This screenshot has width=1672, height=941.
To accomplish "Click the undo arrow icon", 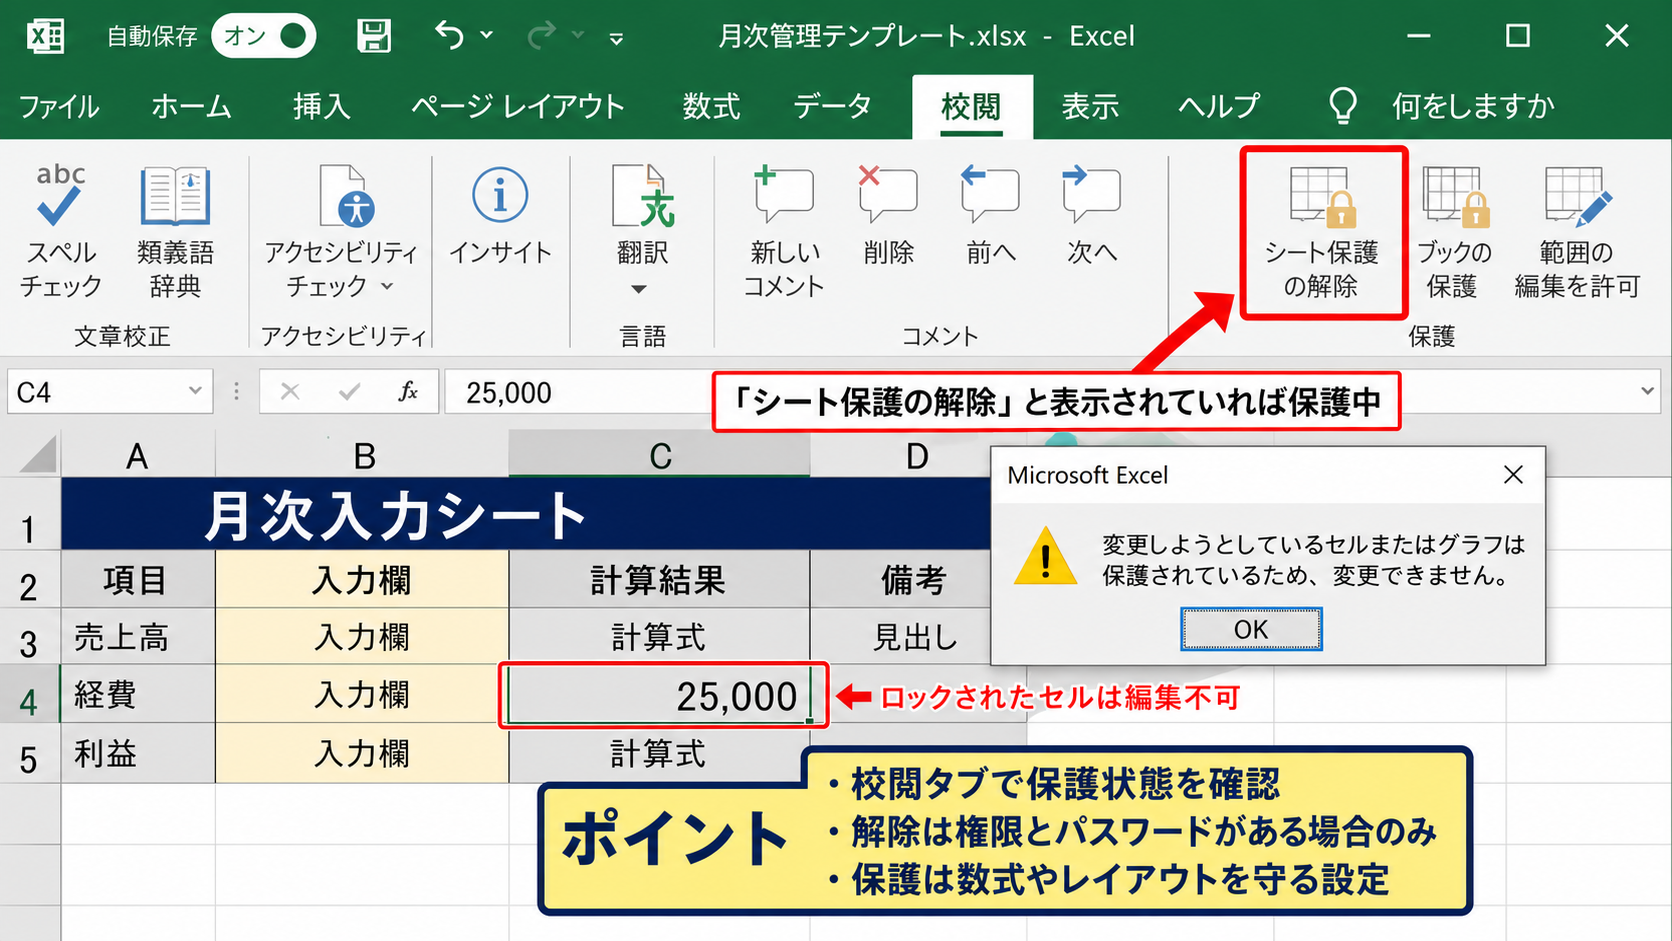I will (x=449, y=35).
